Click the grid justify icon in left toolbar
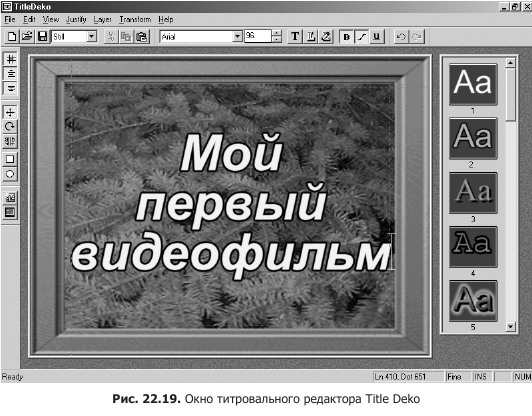 click(11, 59)
